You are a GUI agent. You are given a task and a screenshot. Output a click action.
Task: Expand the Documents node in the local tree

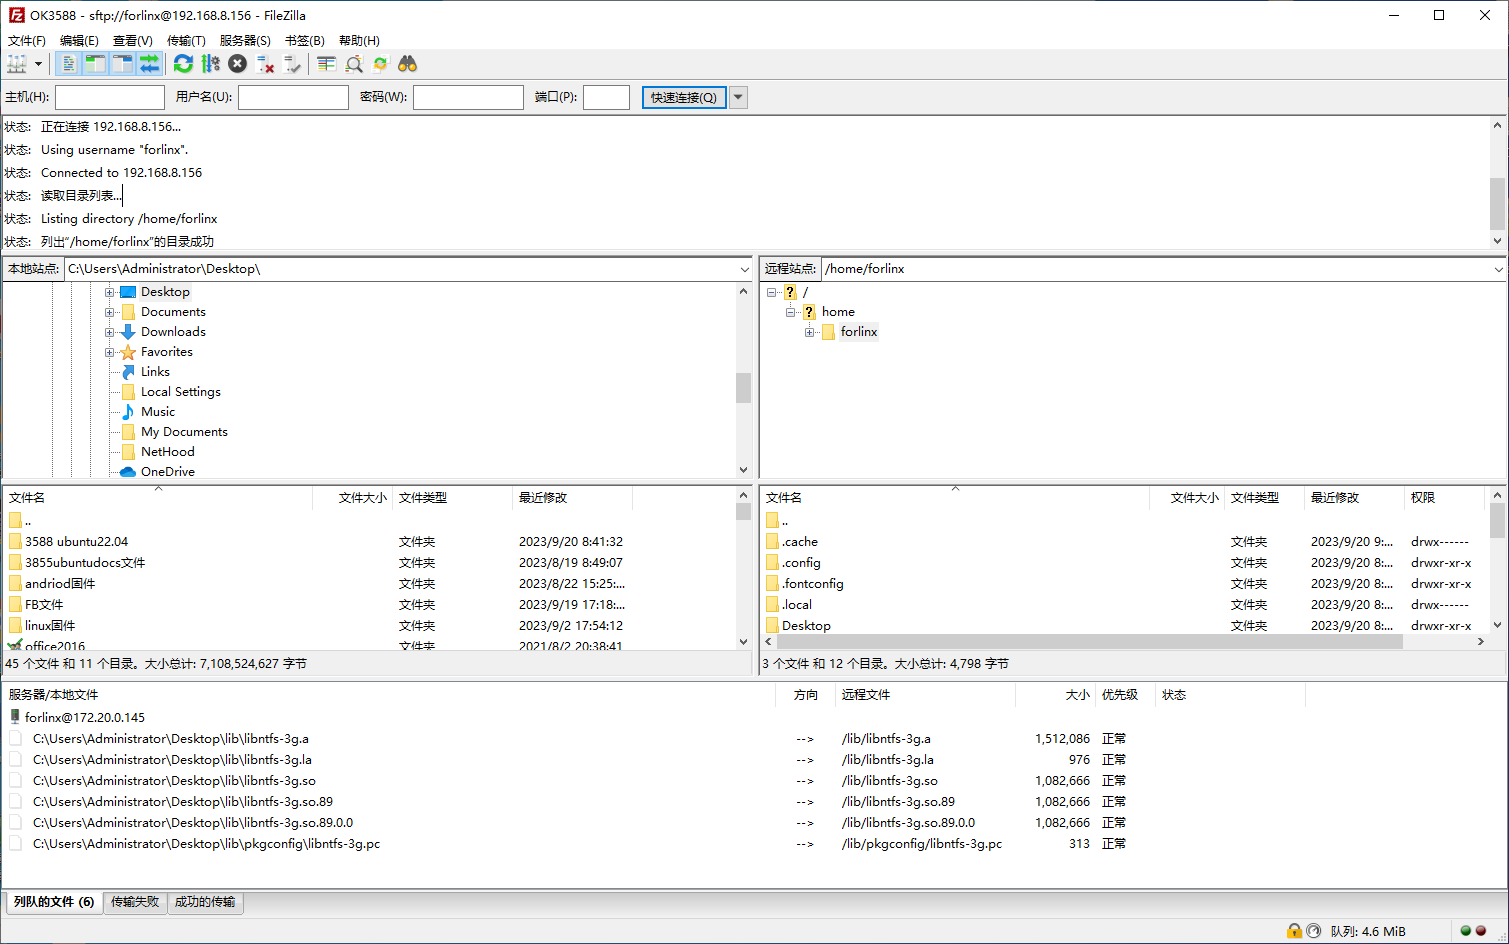110,312
